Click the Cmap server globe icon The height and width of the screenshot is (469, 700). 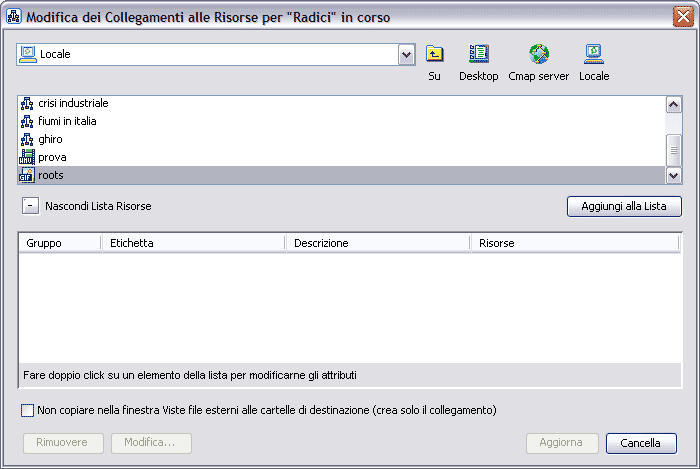(538, 55)
